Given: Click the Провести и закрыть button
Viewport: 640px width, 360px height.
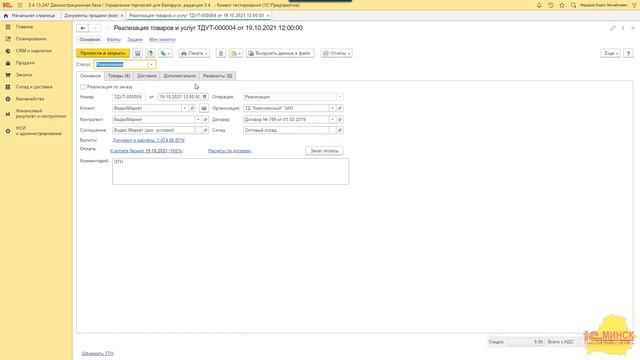Looking at the screenshot, I should coord(103,53).
